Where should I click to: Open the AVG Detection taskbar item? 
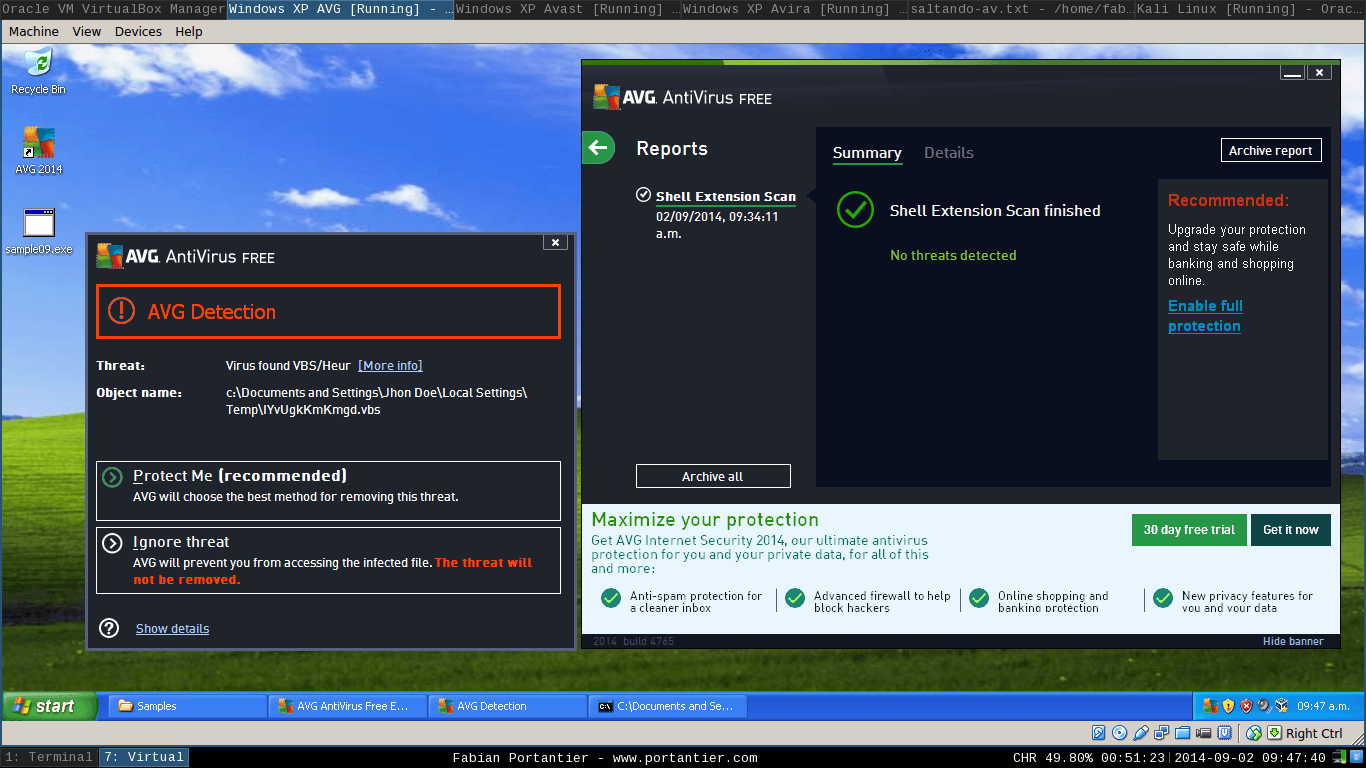coord(507,706)
